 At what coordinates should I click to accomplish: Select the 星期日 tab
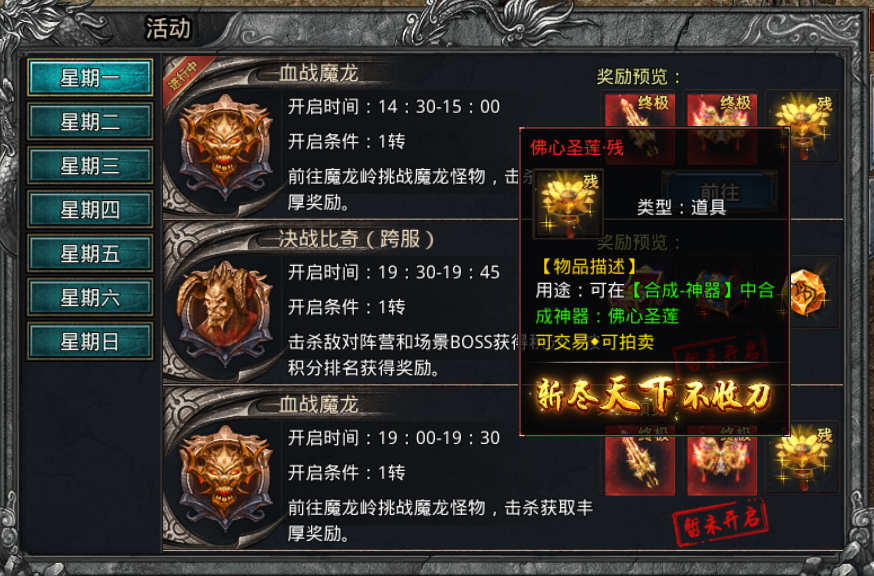point(90,341)
